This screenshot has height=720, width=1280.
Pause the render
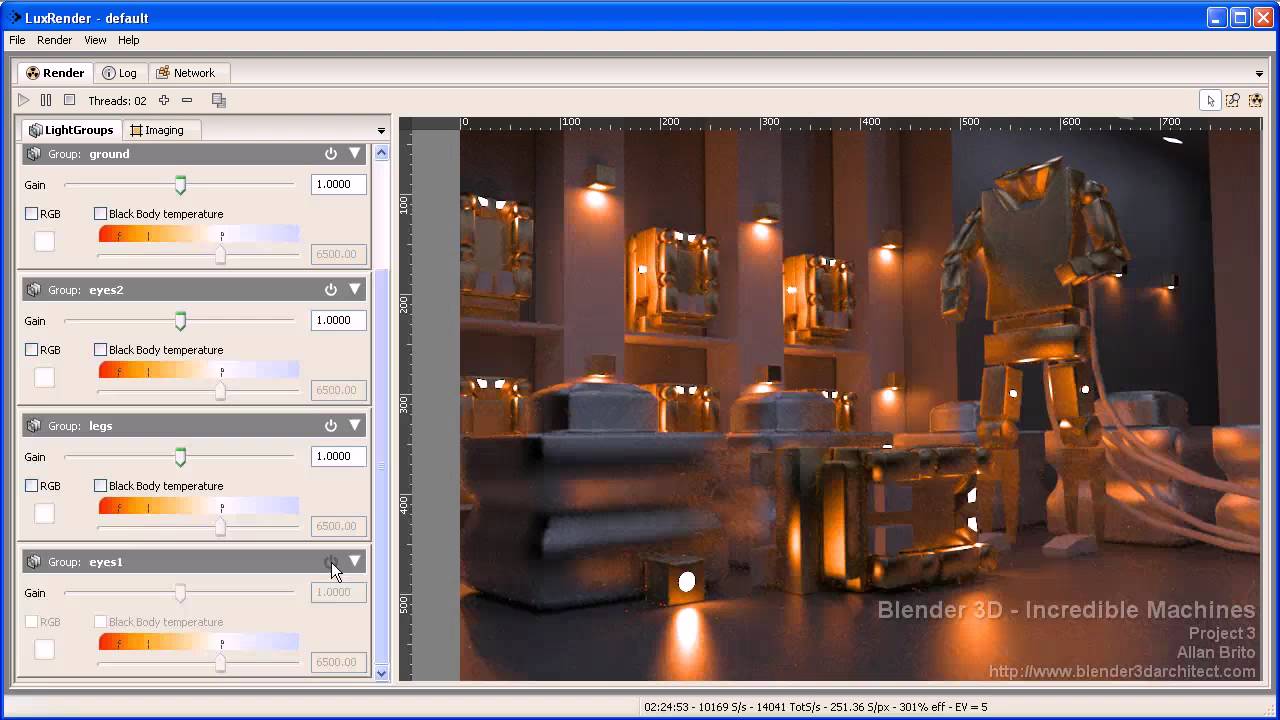coord(46,100)
